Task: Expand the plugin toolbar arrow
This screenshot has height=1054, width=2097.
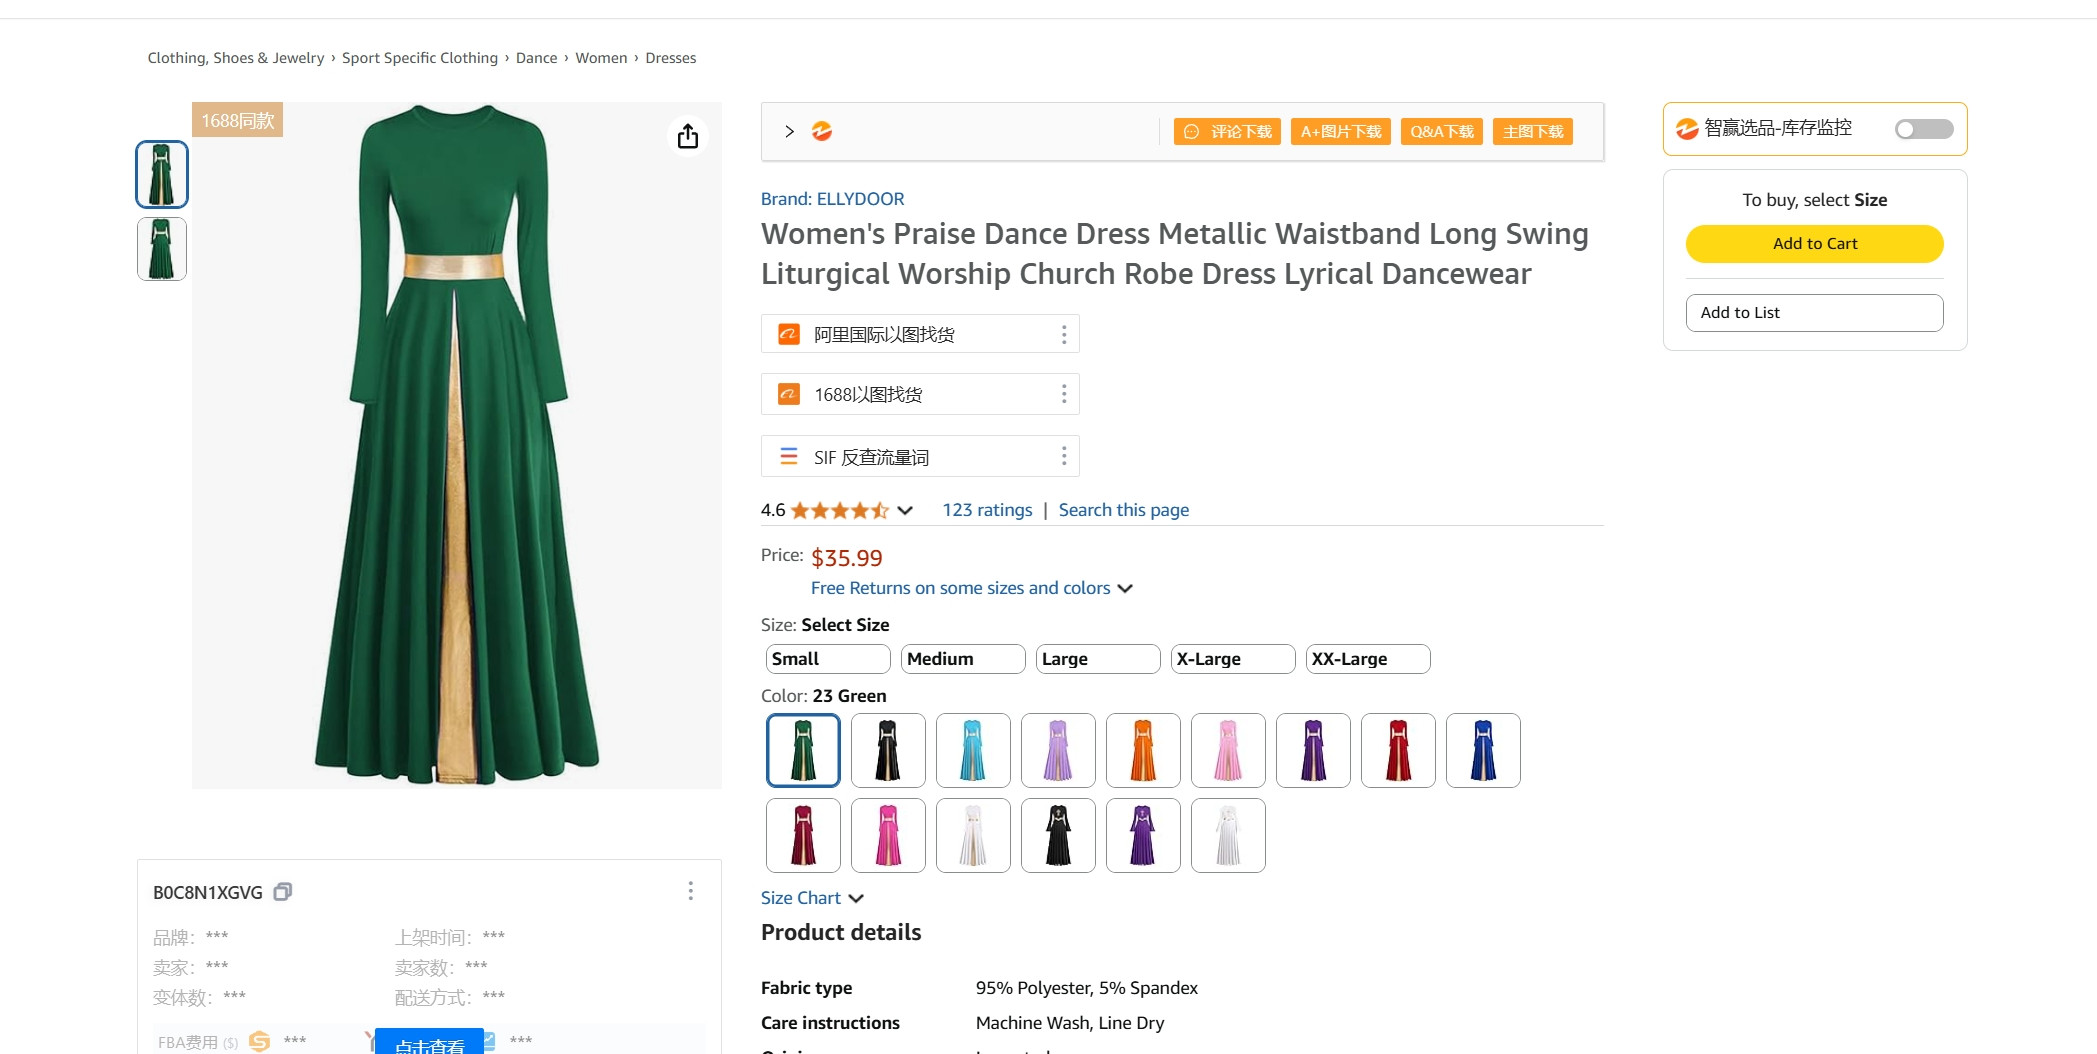Action: point(790,131)
